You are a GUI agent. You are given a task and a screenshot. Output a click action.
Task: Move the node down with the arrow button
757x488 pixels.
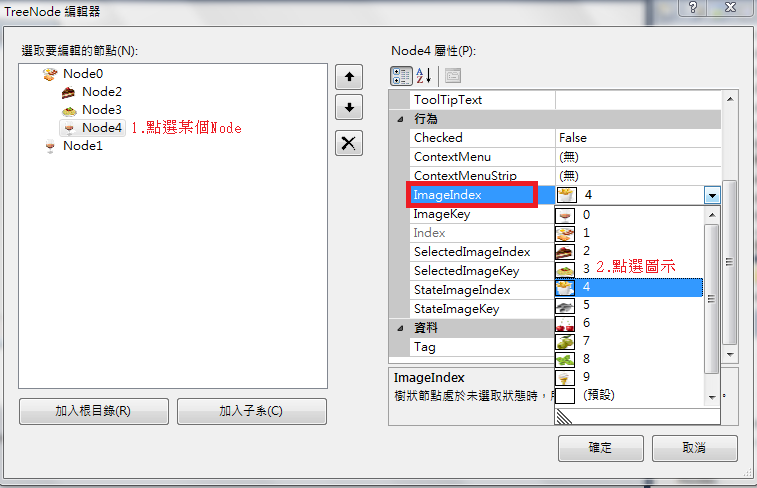click(349, 107)
